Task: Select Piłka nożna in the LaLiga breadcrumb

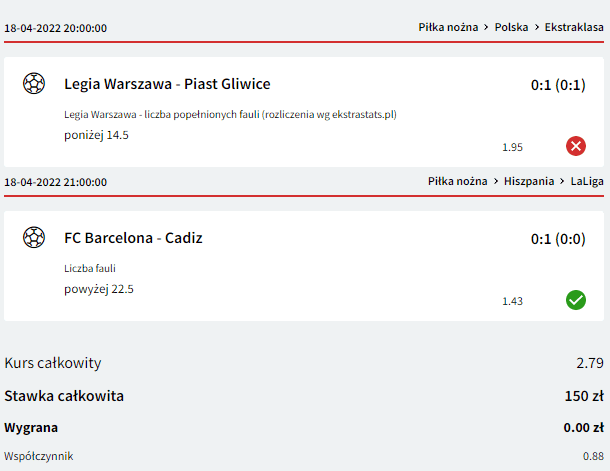Action: point(458,181)
